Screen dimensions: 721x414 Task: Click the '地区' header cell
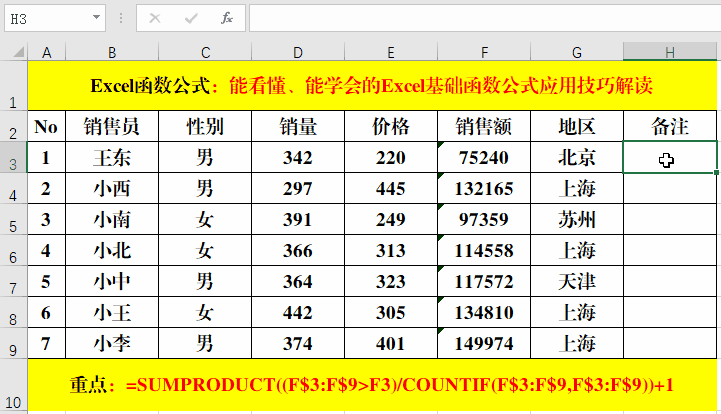577,126
